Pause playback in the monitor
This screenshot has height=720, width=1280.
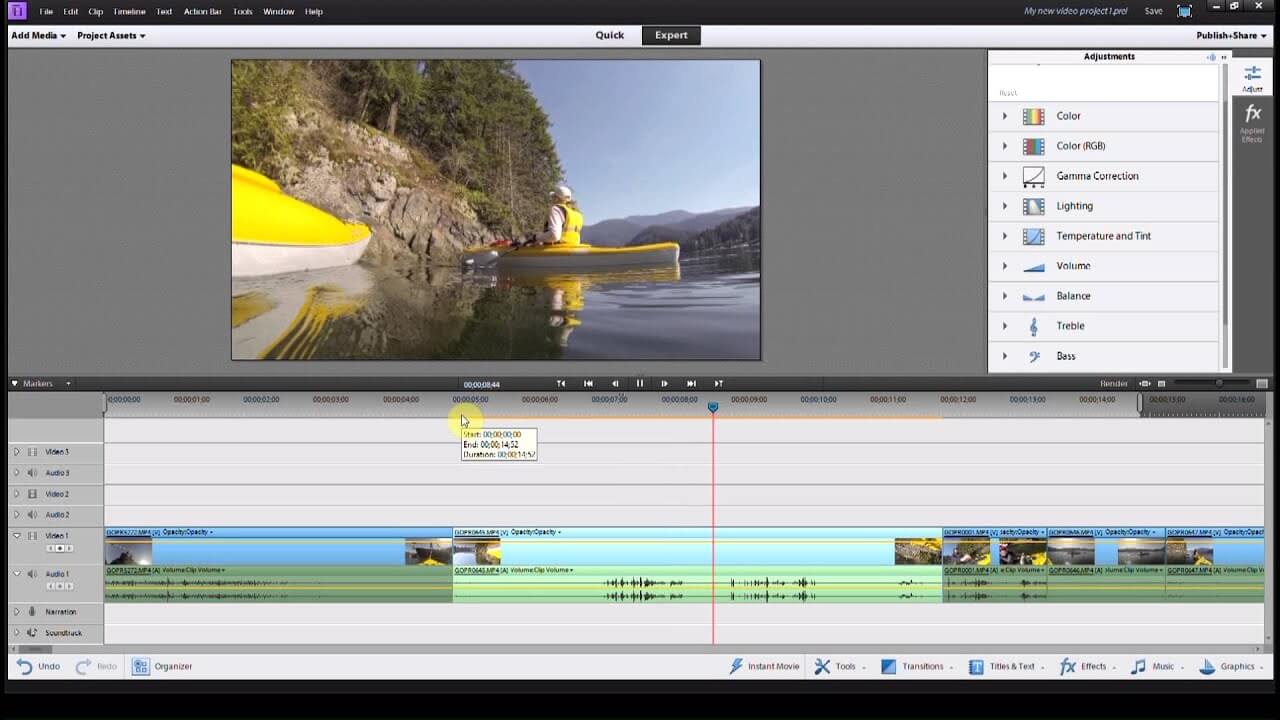point(640,384)
